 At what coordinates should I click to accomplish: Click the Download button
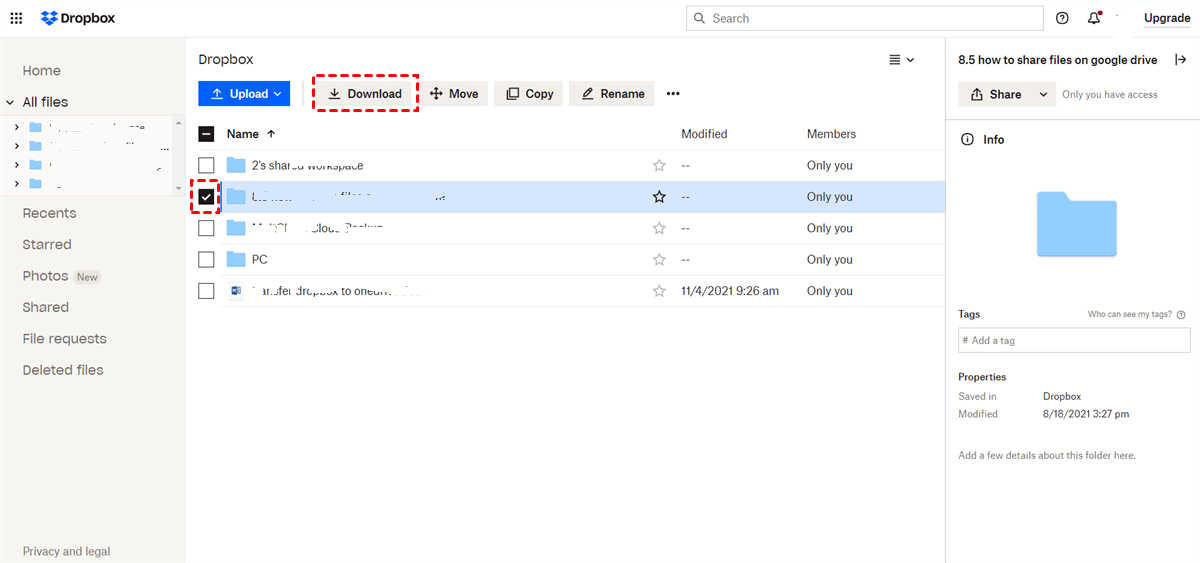point(365,94)
